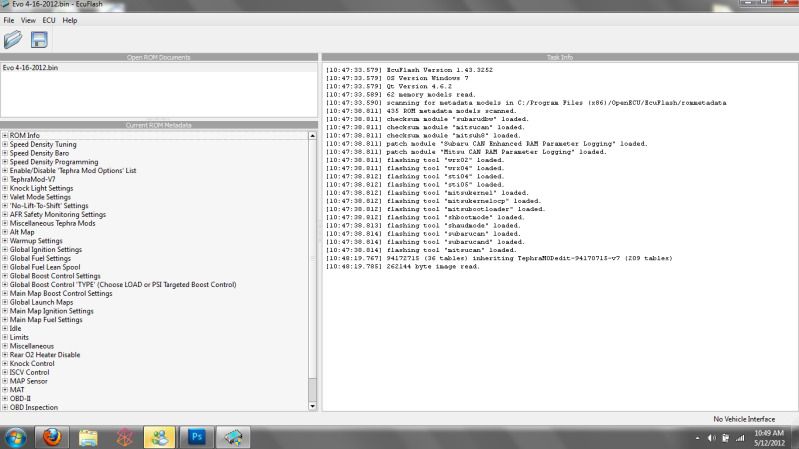Click No Vehicle Interface status text
Viewport: 799px width, 449px height.
[744, 419]
